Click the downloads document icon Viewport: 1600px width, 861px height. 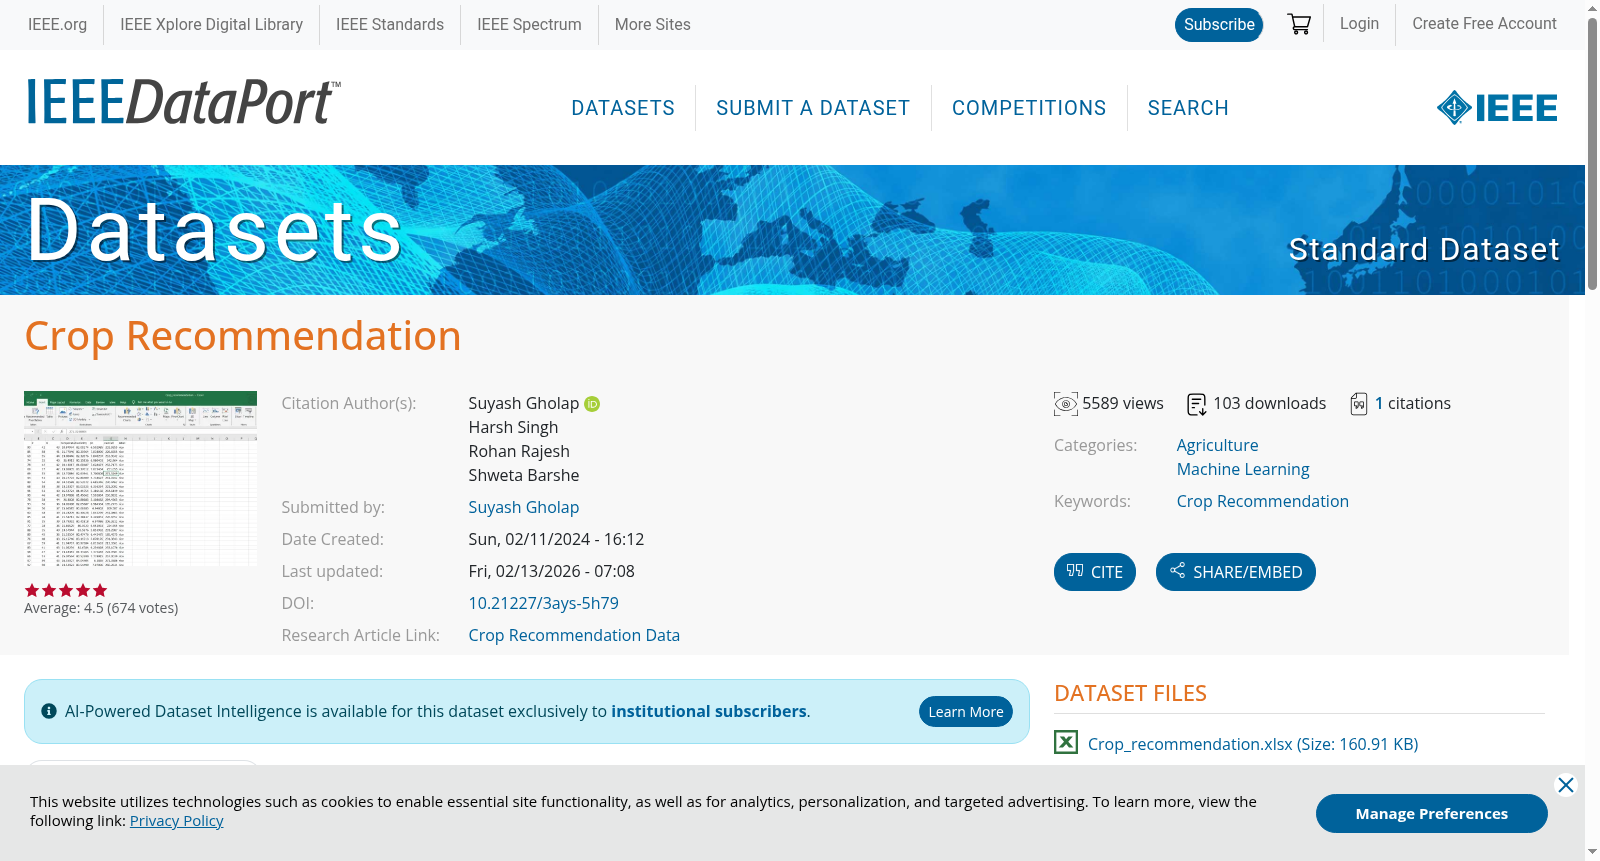point(1197,404)
